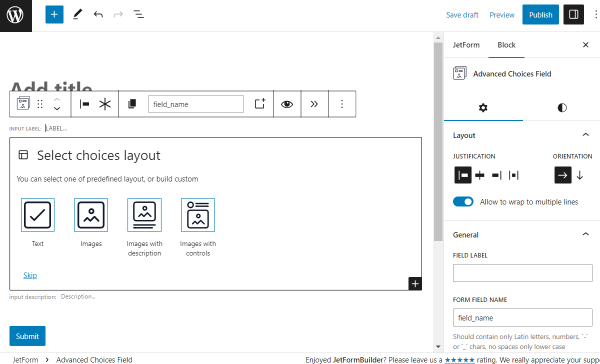Image resolution: width=600 pixels, height=364 pixels.
Task: Redo the last change
Action: point(118,15)
